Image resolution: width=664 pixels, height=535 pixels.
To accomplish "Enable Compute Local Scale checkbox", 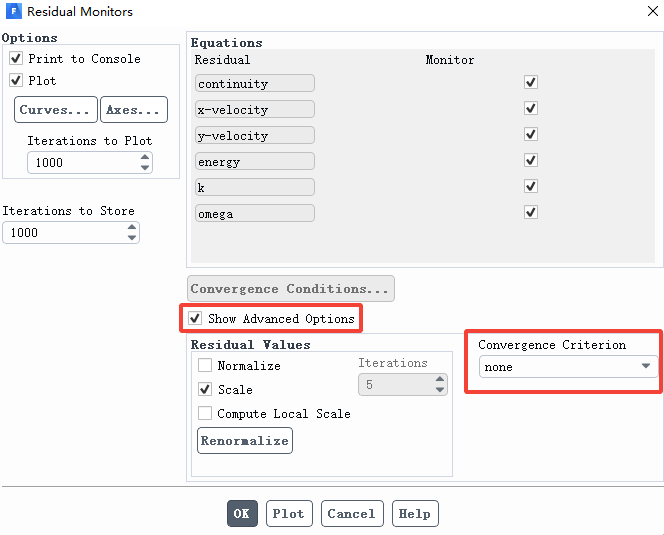I will tap(205, 413).
